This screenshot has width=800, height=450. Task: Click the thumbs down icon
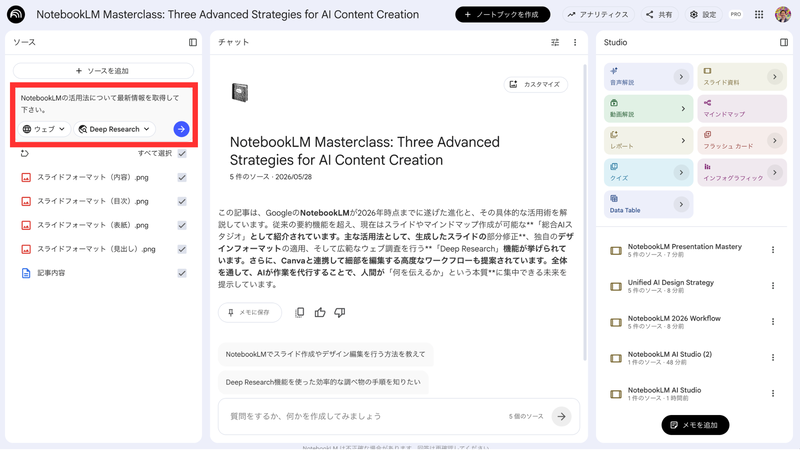pyautogui.click(x=340, y=312)
